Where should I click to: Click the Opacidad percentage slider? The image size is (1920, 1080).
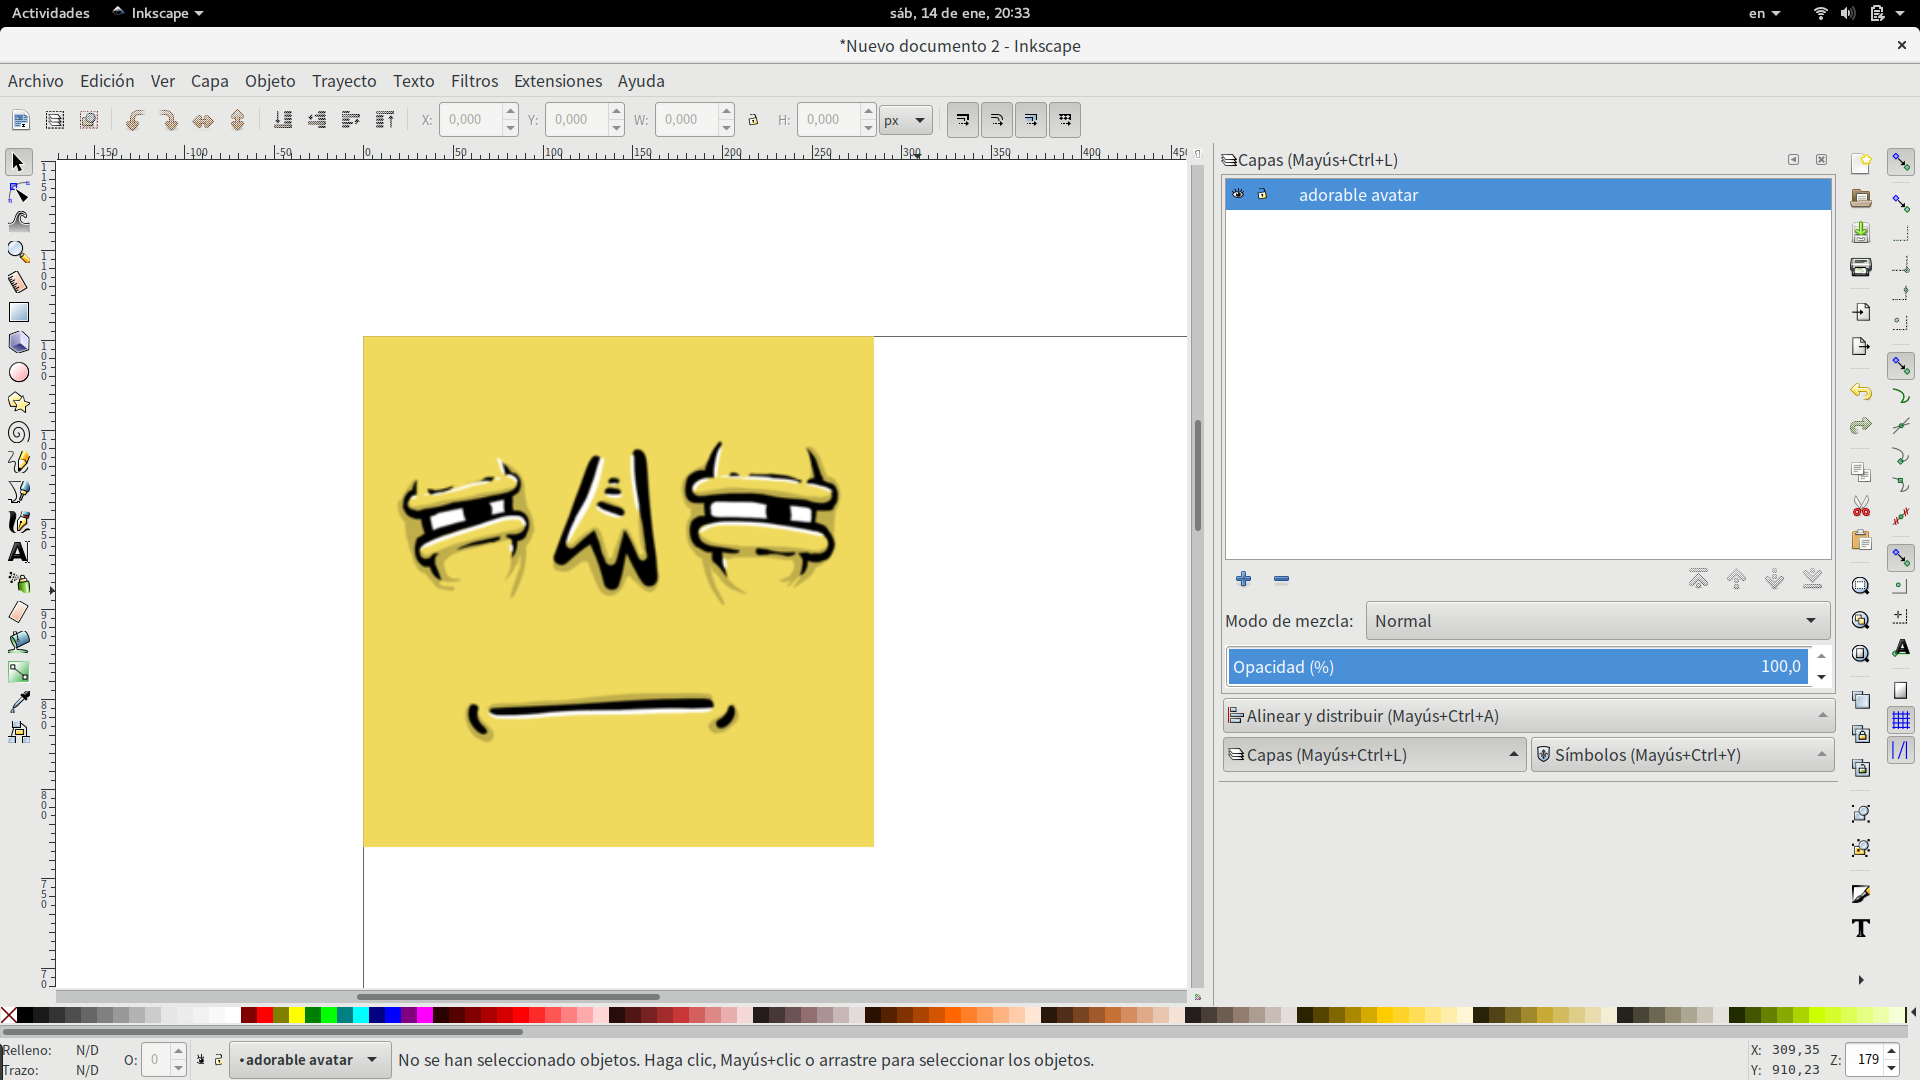coord(1516,667)
